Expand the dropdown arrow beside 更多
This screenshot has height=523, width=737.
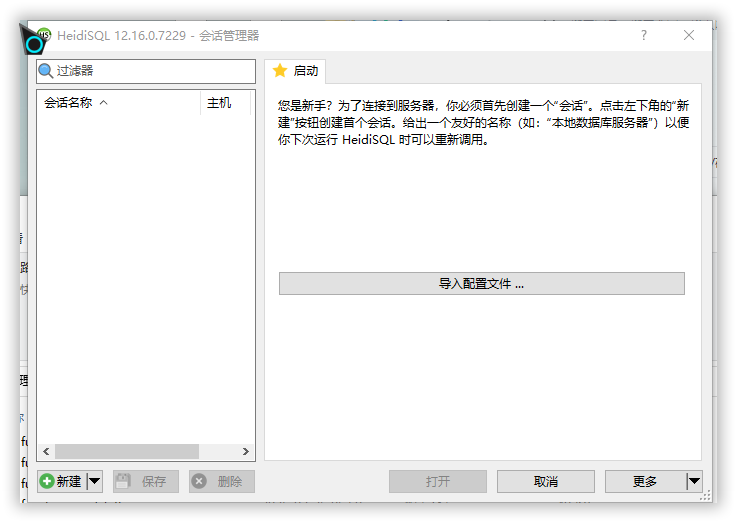click(x=693, y=481)
